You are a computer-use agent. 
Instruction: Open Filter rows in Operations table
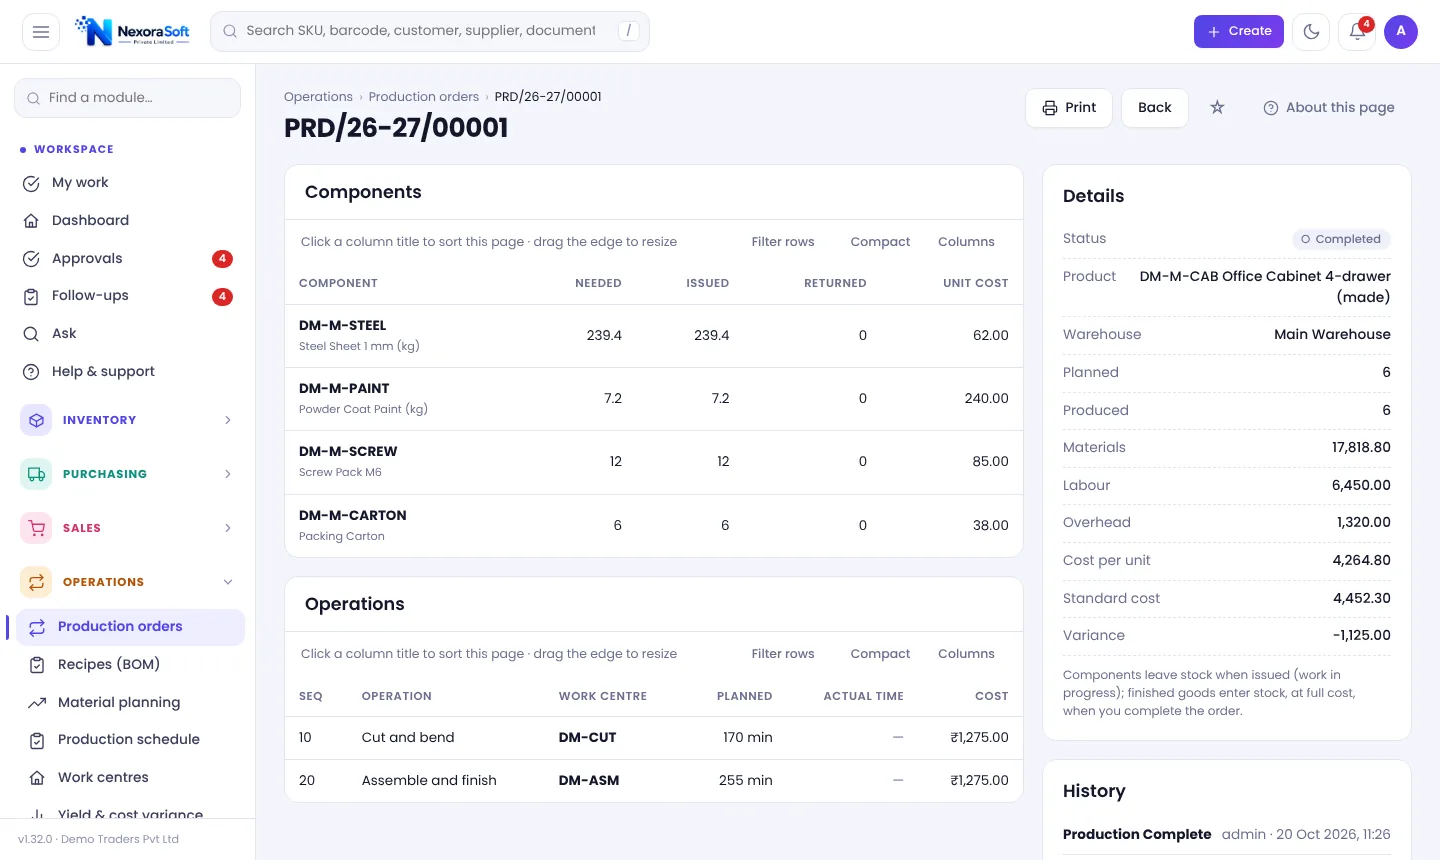[783, 654]
